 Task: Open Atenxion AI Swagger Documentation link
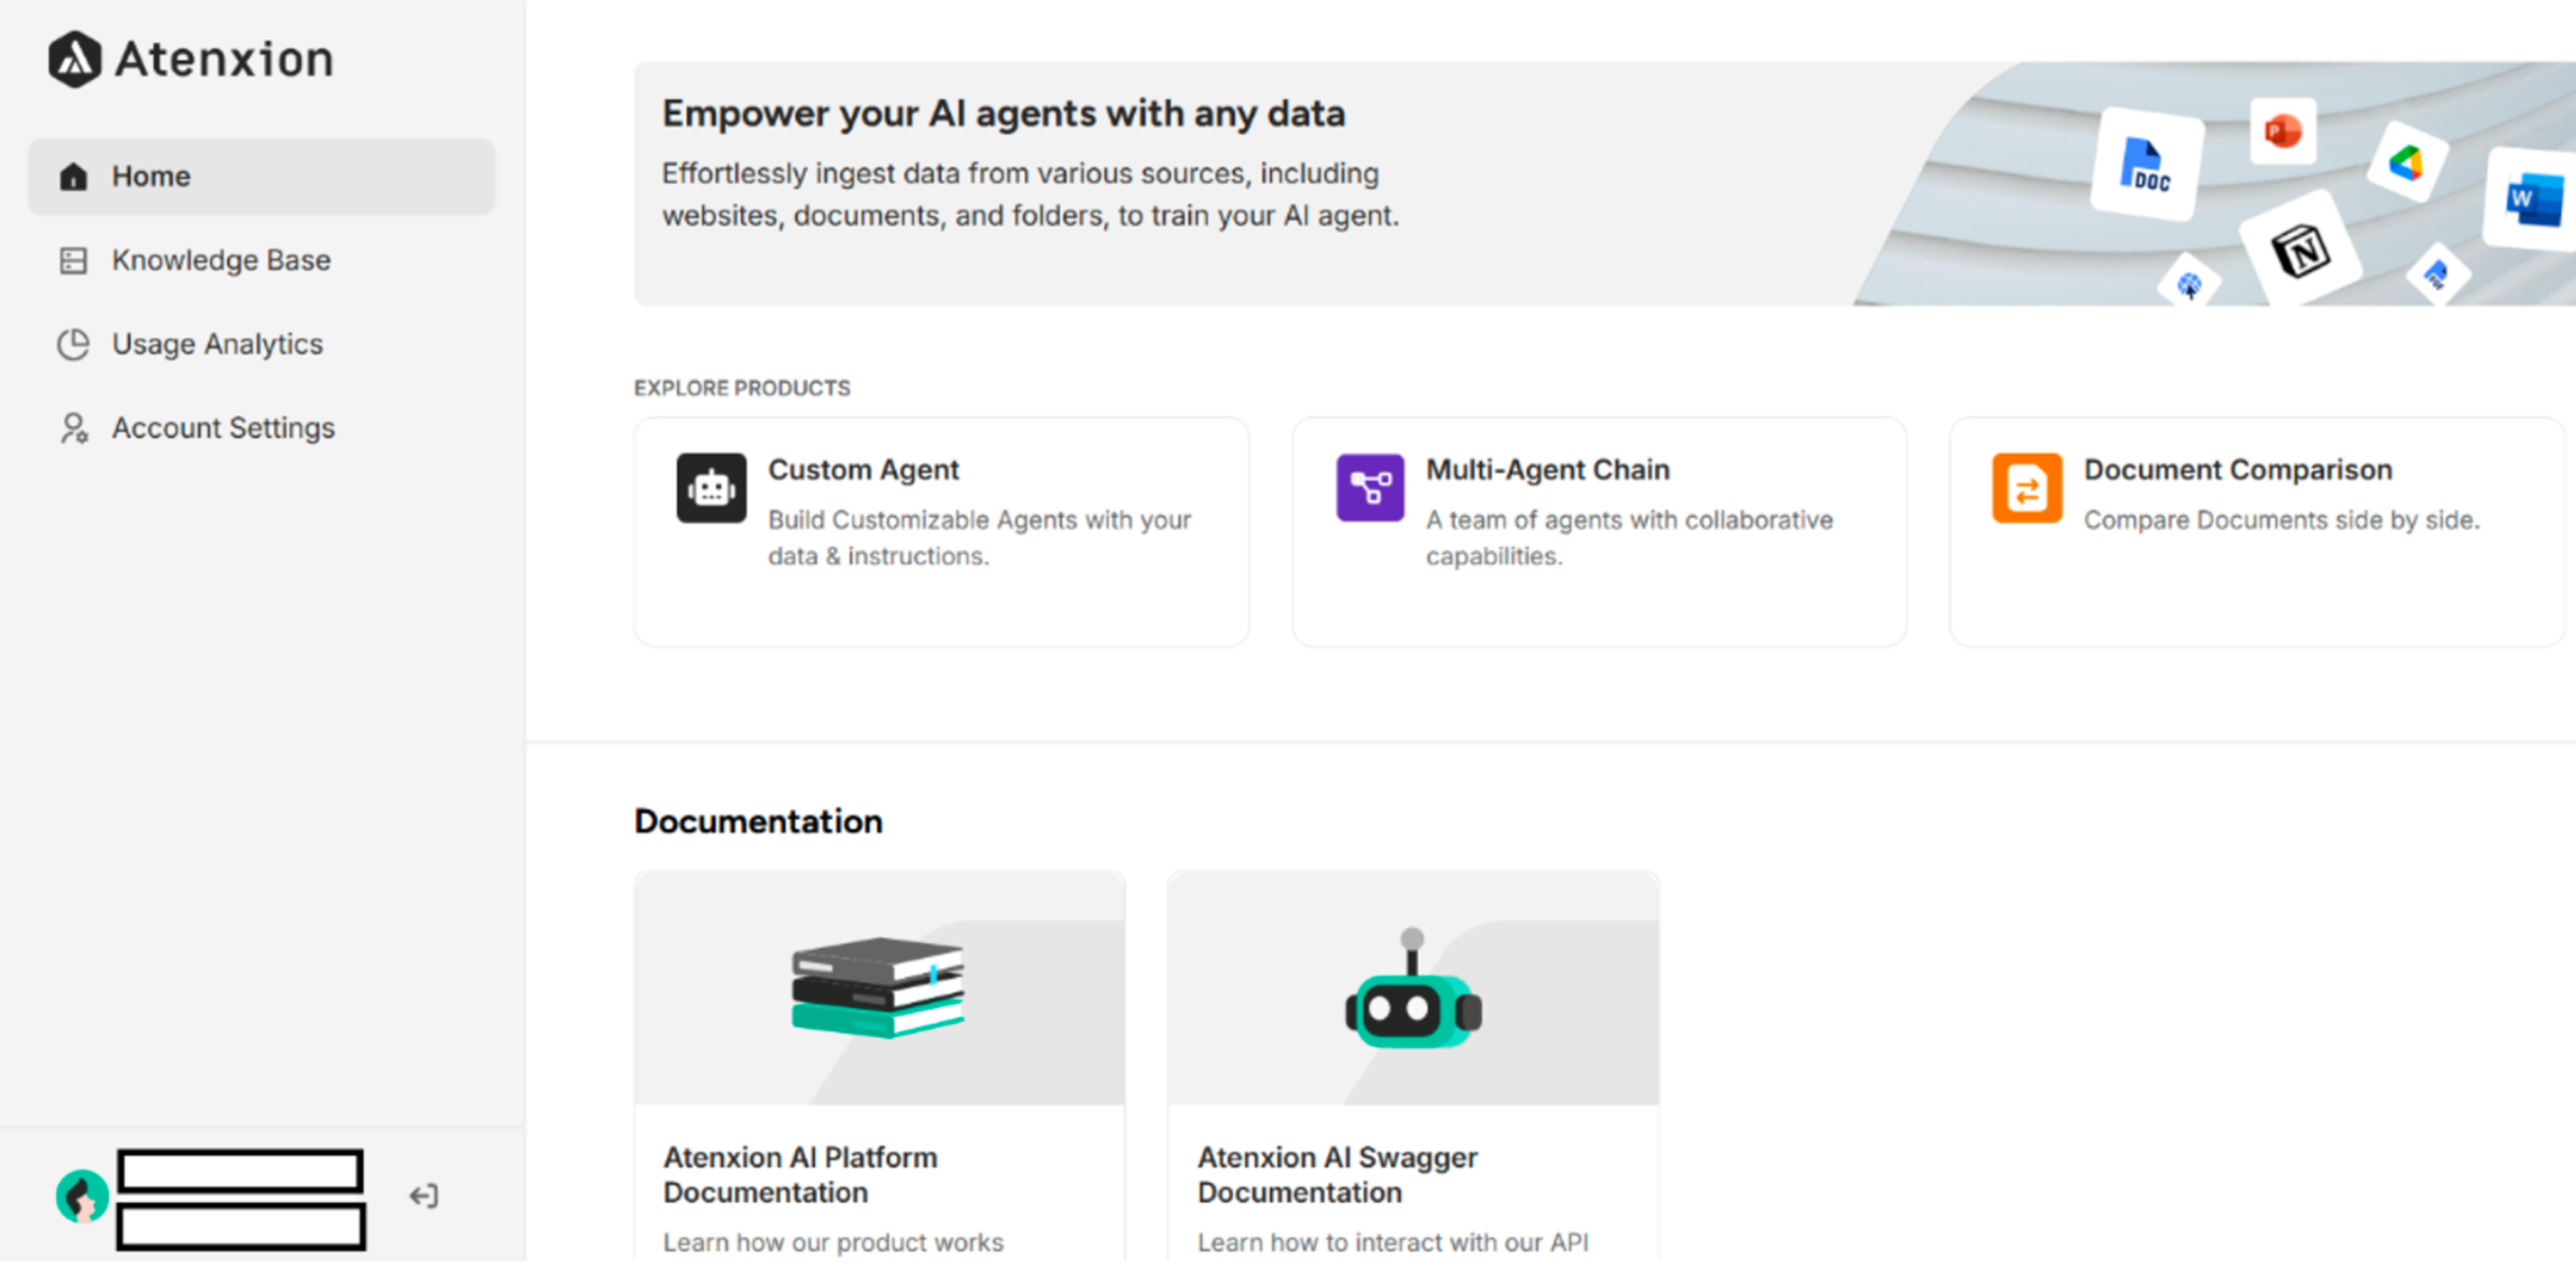(x=1337, y=1176)
